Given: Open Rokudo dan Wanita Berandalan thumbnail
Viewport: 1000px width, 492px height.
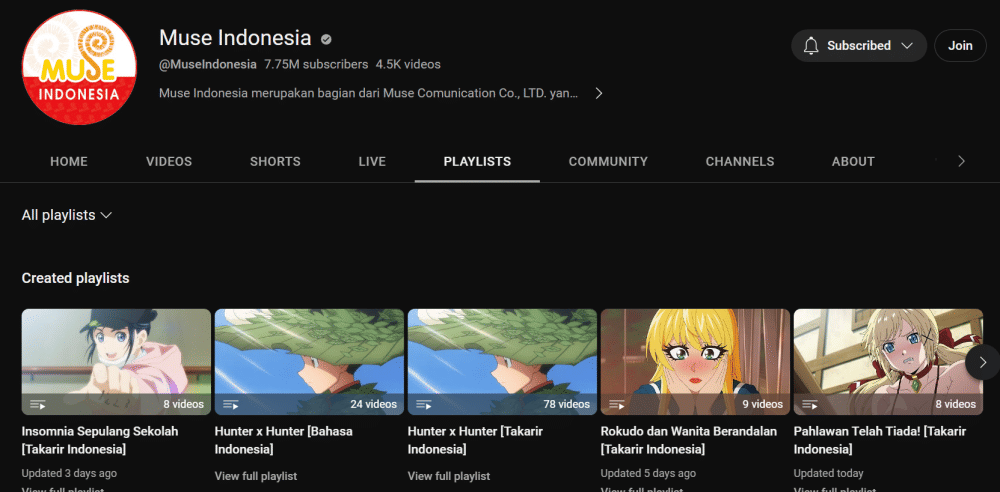Looking at the screenshot, I should 695,362.
